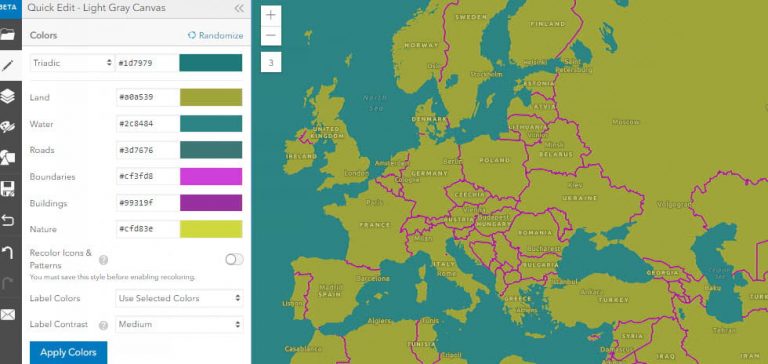Click the Roads hex field #3d7676
This screenshot has width=768, height=364.
pyautogui.click(x=147, y=150)
